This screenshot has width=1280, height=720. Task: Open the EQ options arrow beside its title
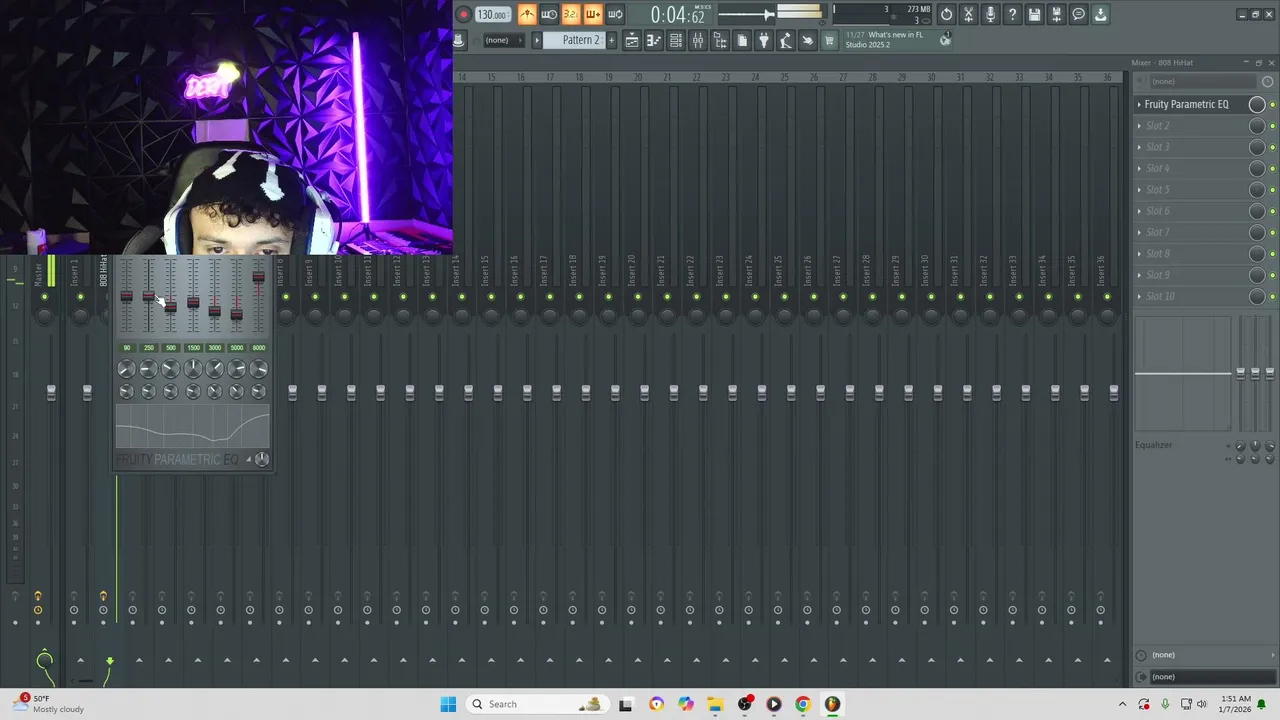pyautogui.click(x=248, y=459)
